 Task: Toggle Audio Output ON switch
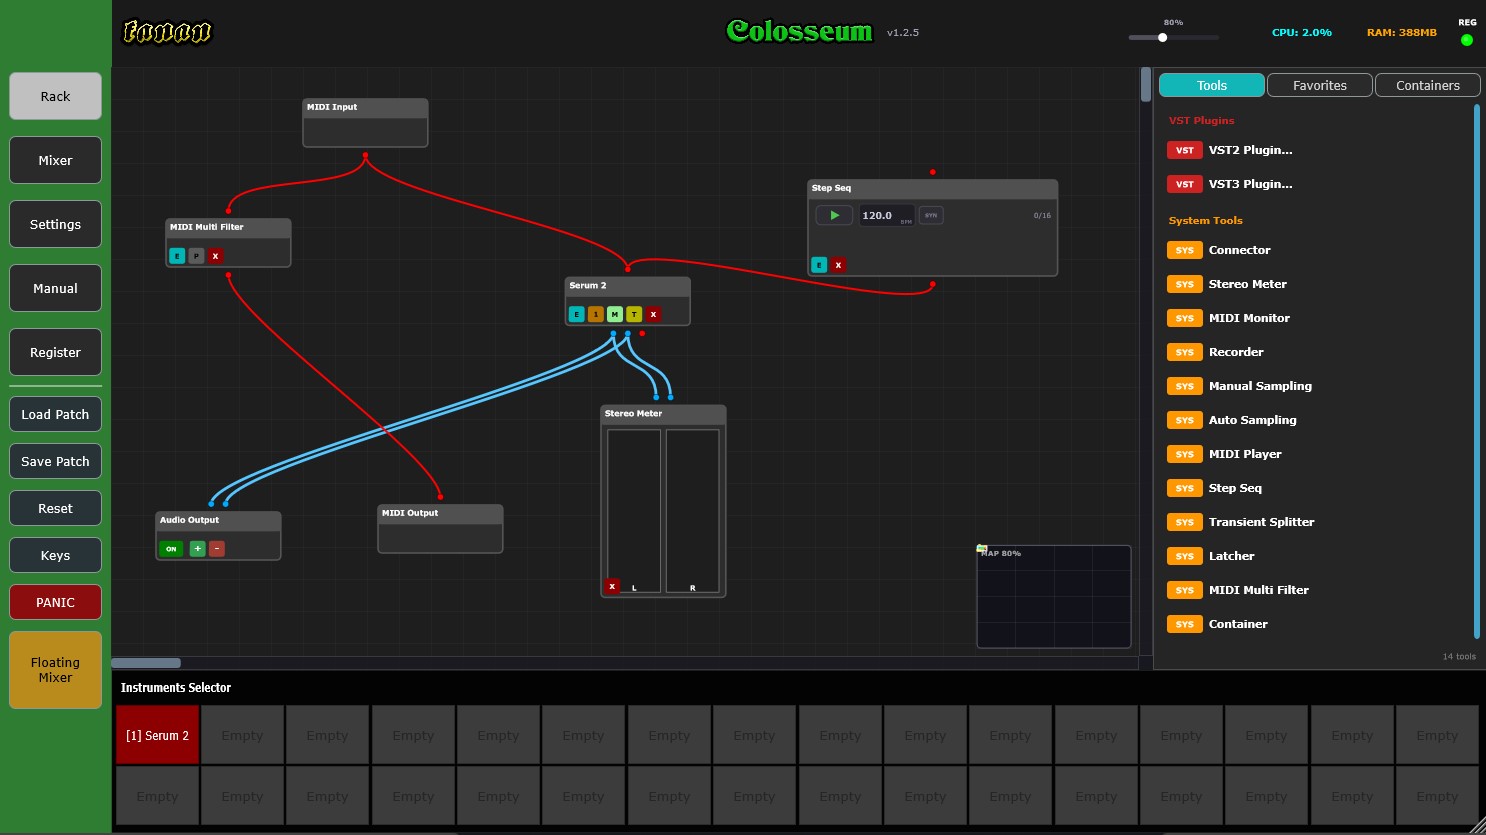[171, 549]
